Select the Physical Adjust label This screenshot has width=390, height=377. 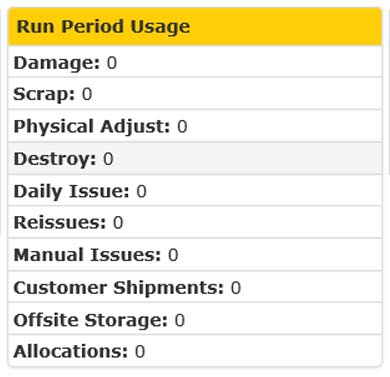92,127
